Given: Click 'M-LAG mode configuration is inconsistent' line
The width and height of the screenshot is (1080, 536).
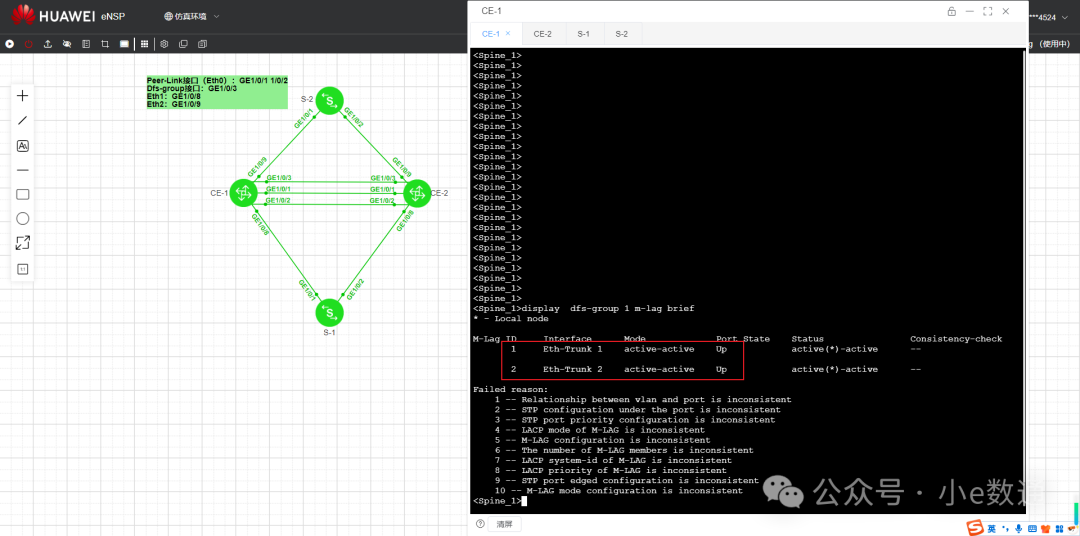Looking at the screenshot, I should [x=634, y=491].
